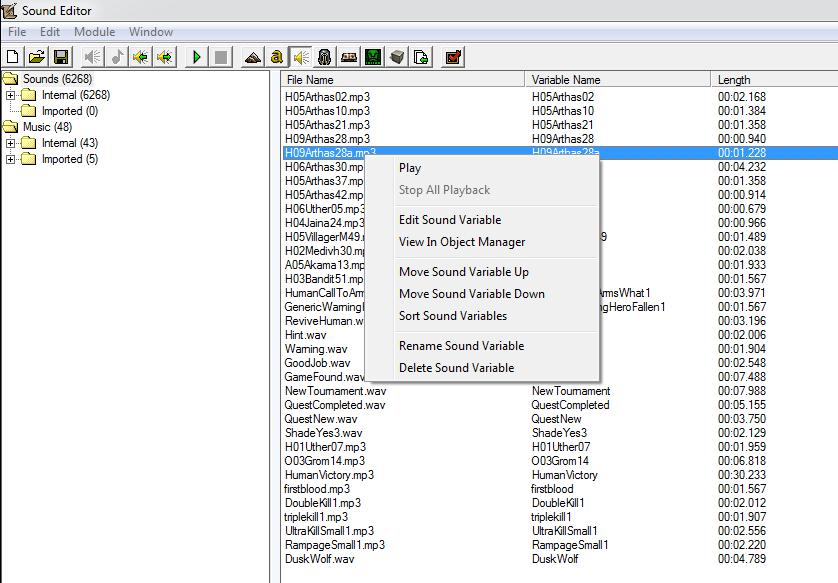The width and height of the screenshot is (838, 583).
Task: Stop playback with the gray square button
Action: 221,57
